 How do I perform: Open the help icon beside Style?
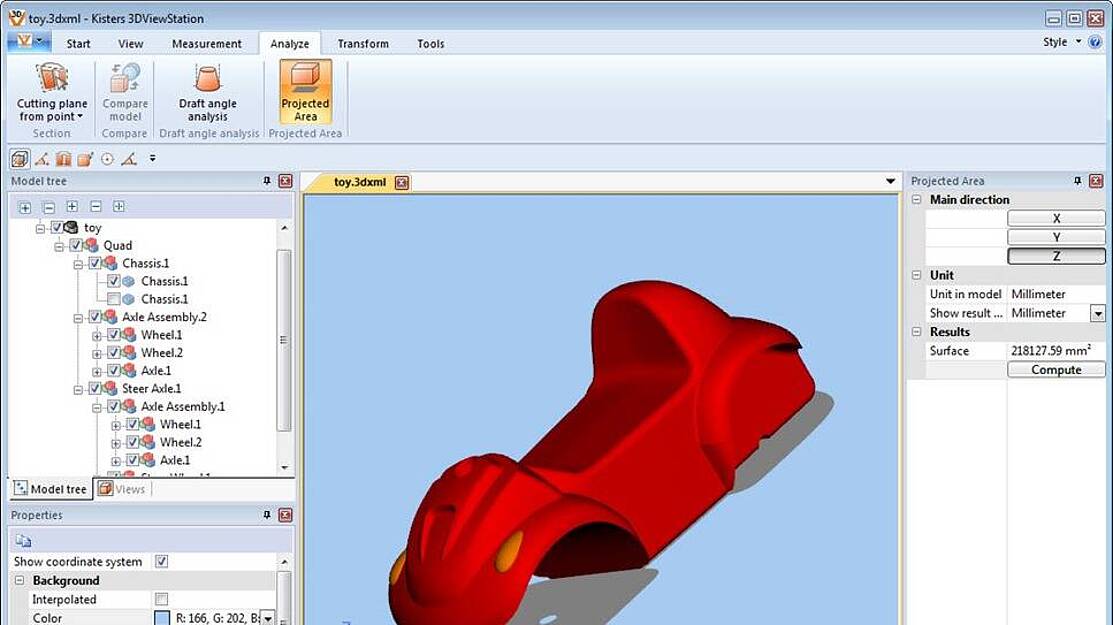coord(1095,42)
